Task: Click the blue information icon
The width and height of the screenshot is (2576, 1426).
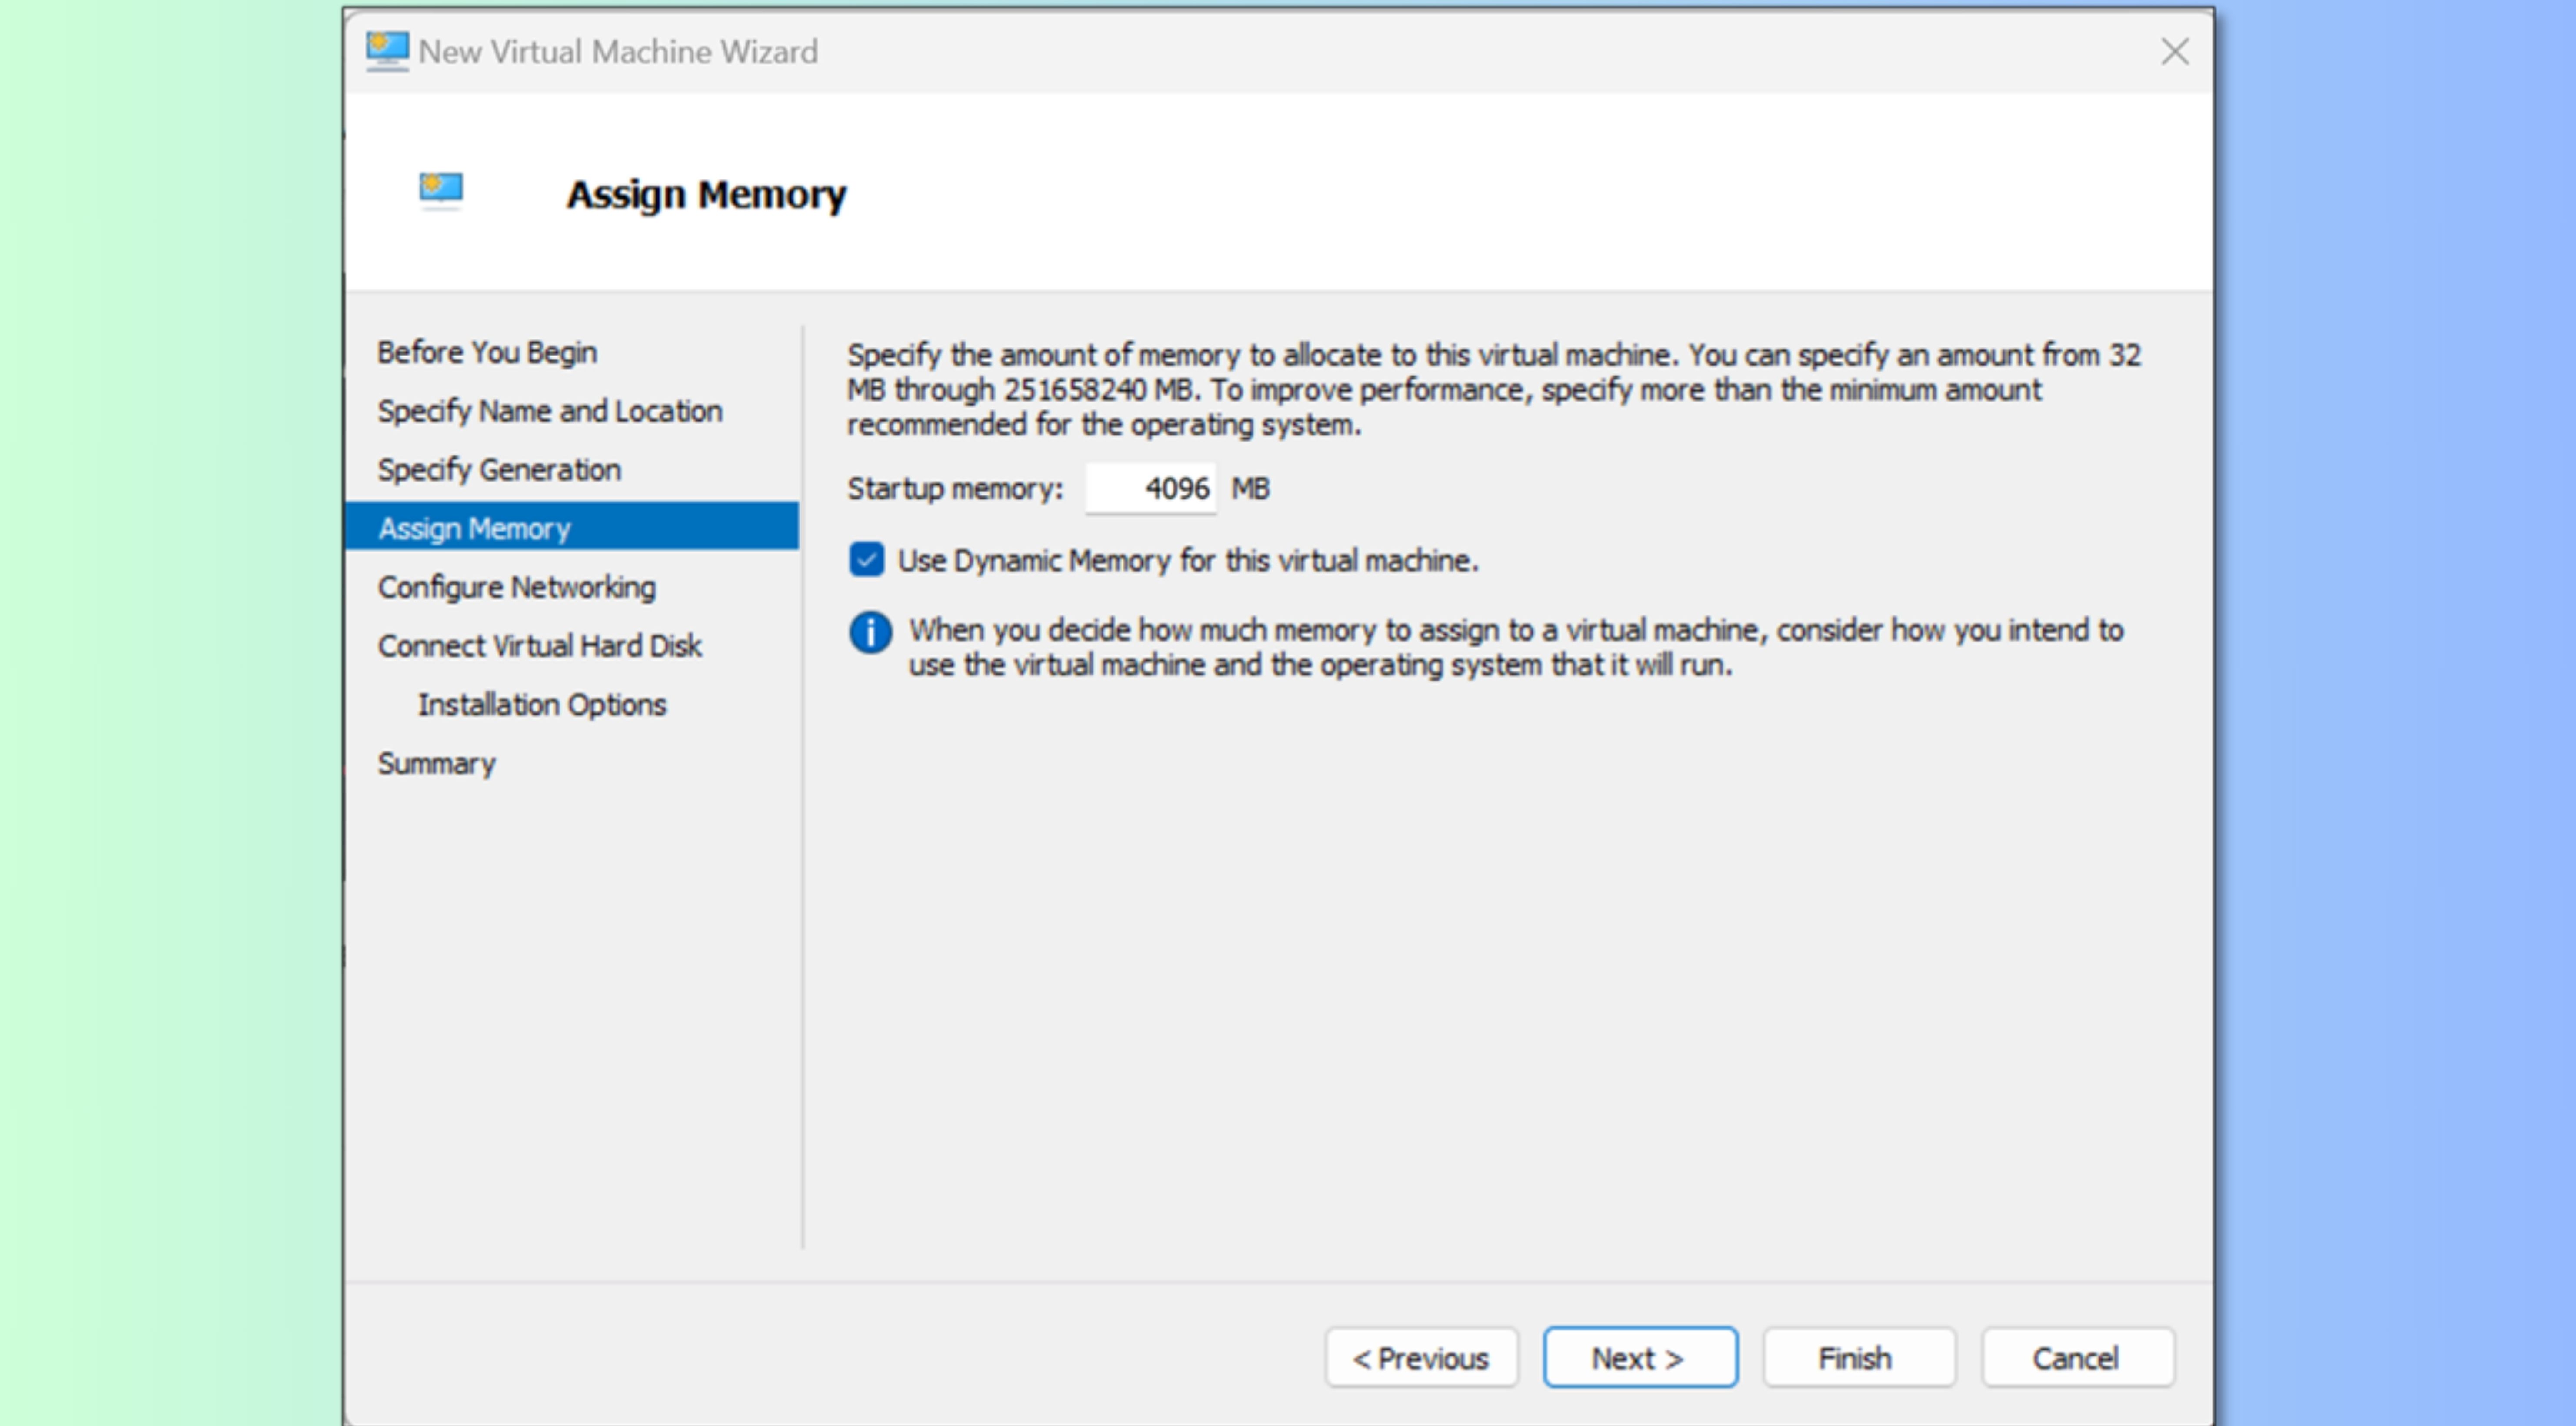Action: click(870, 632)
